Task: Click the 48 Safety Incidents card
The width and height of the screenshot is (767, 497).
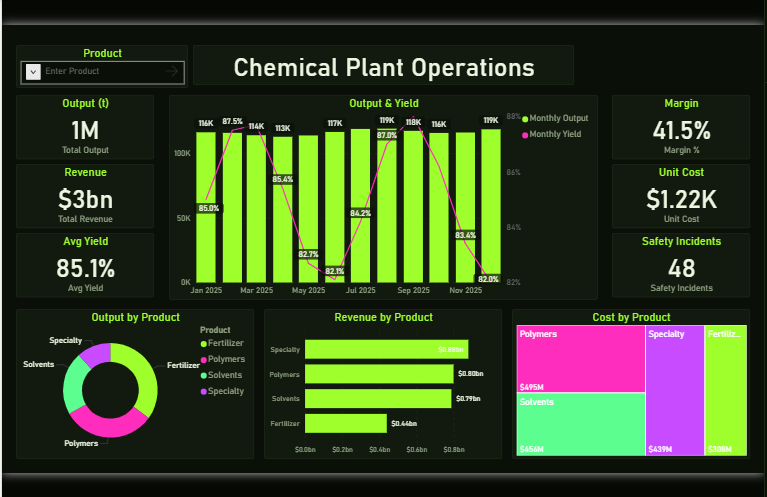Action: tap(681, 266)
